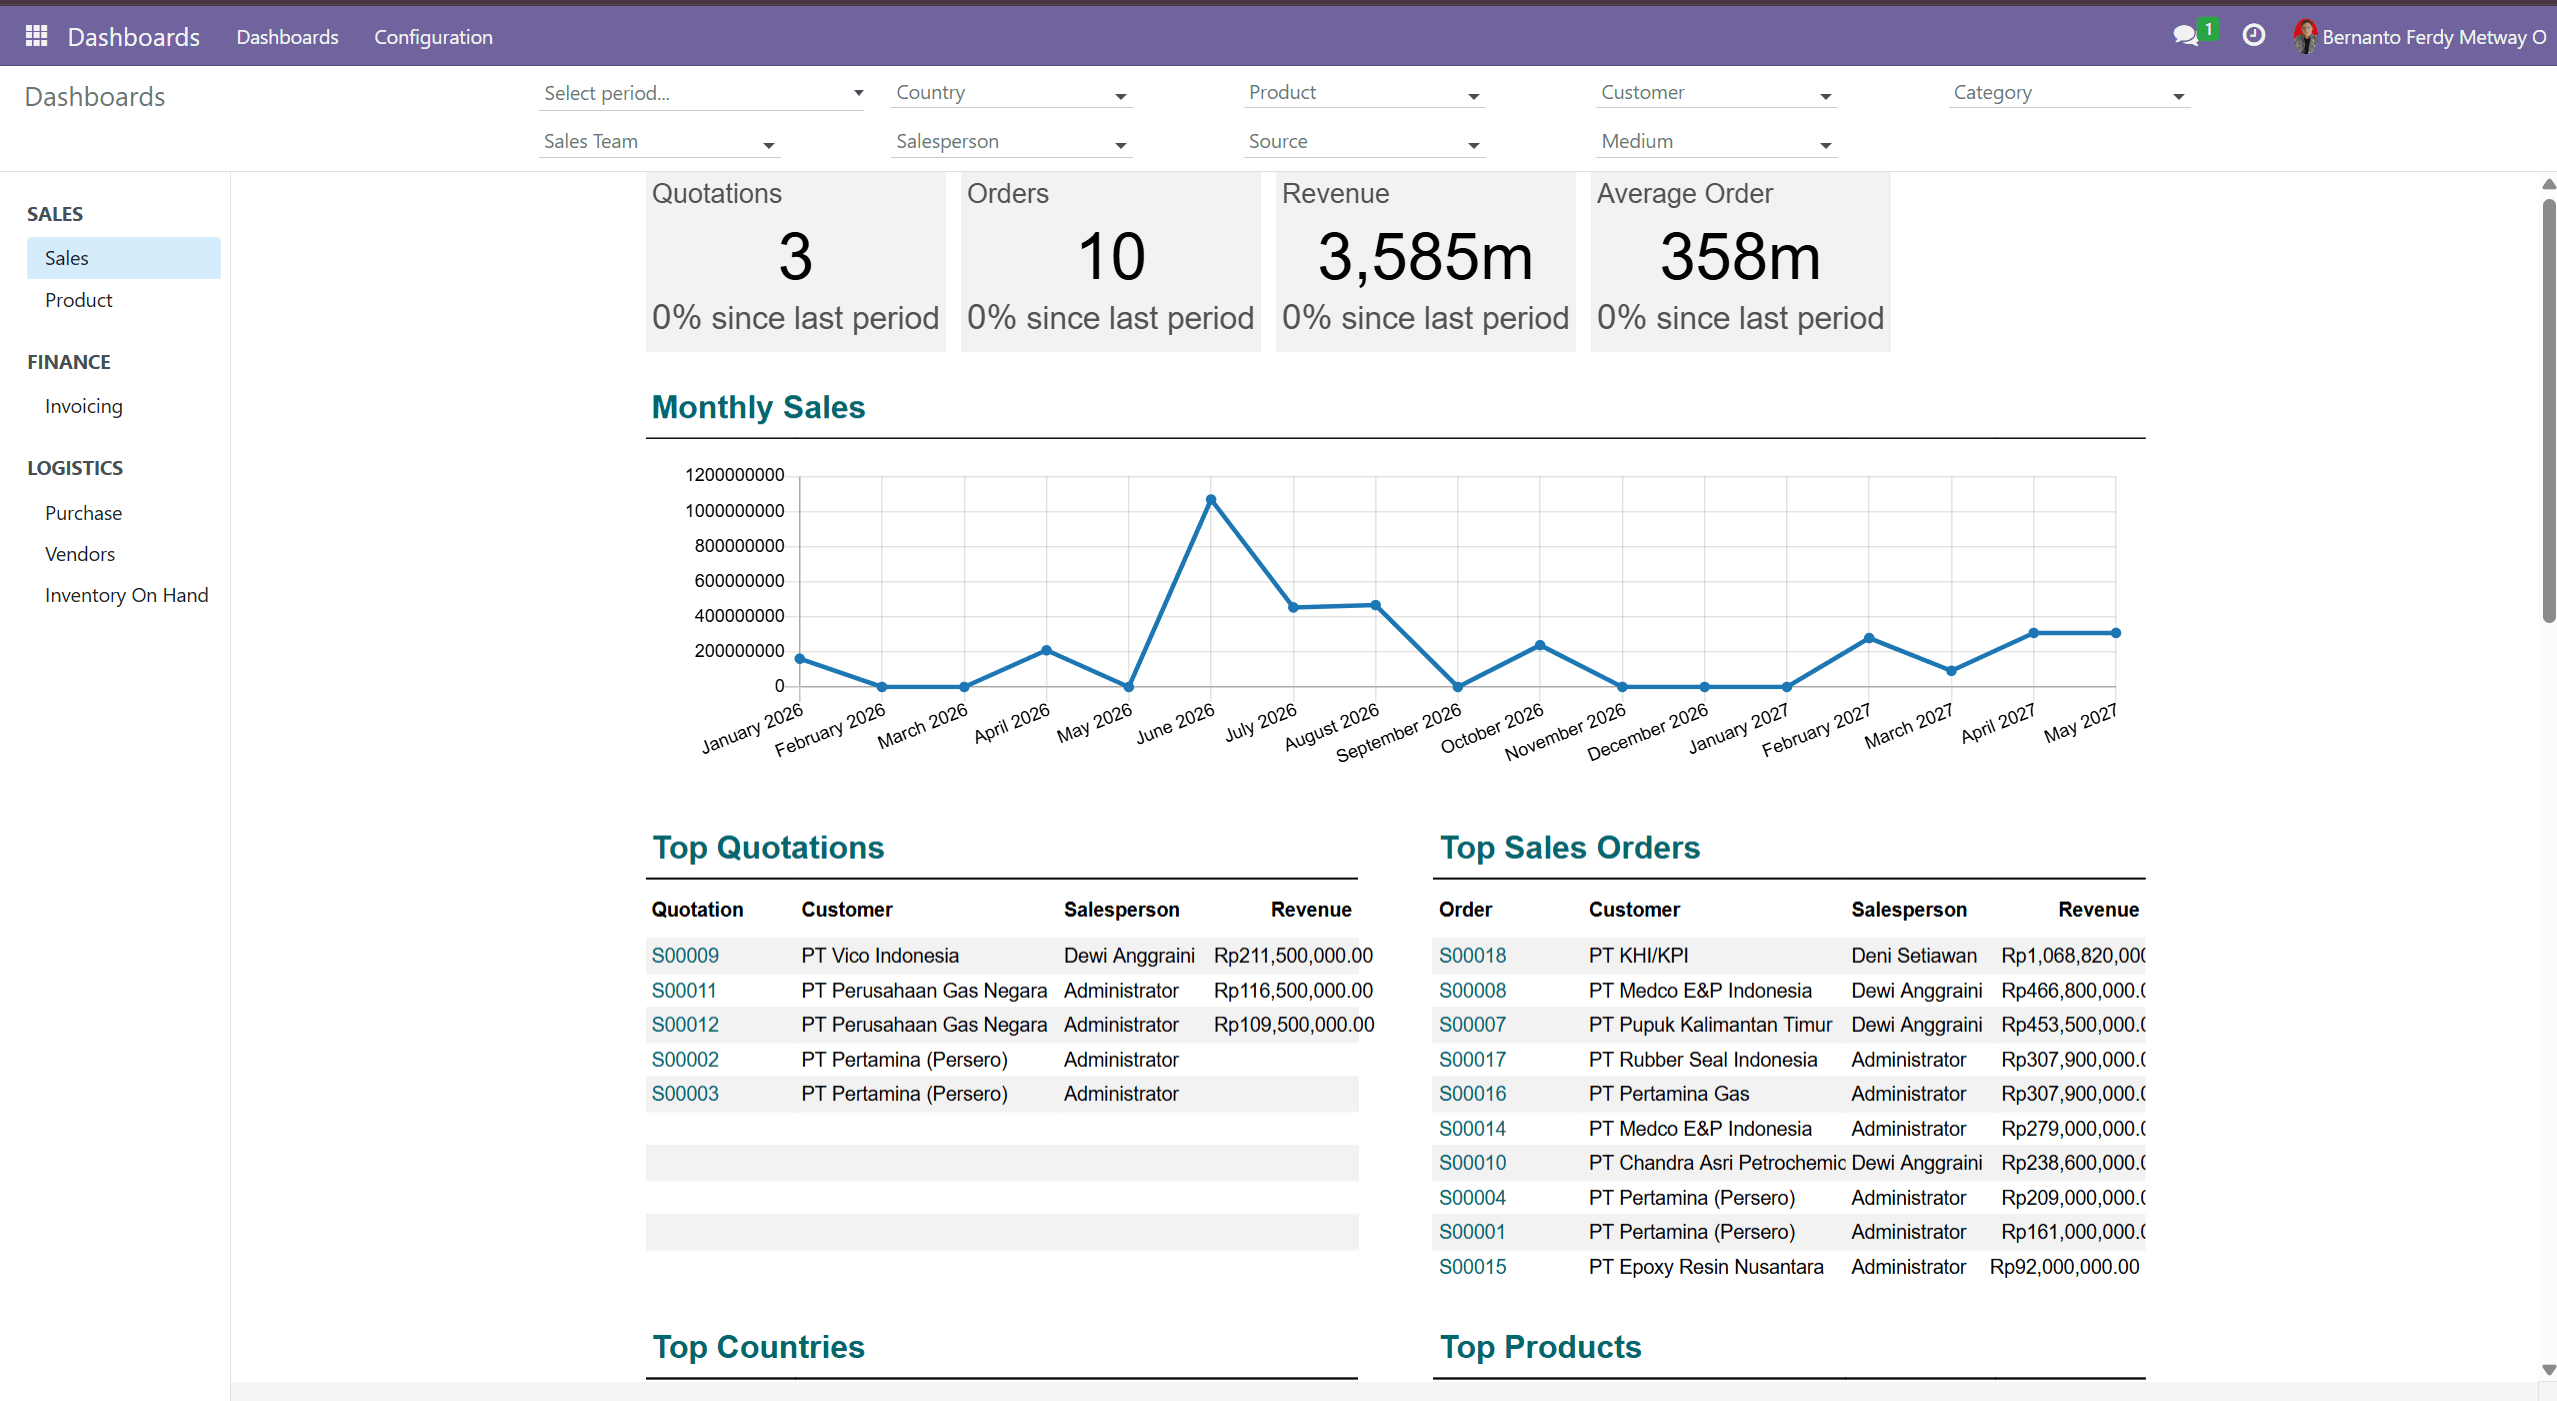
Task: Open quotation S00002
Action: (685, 1060)
